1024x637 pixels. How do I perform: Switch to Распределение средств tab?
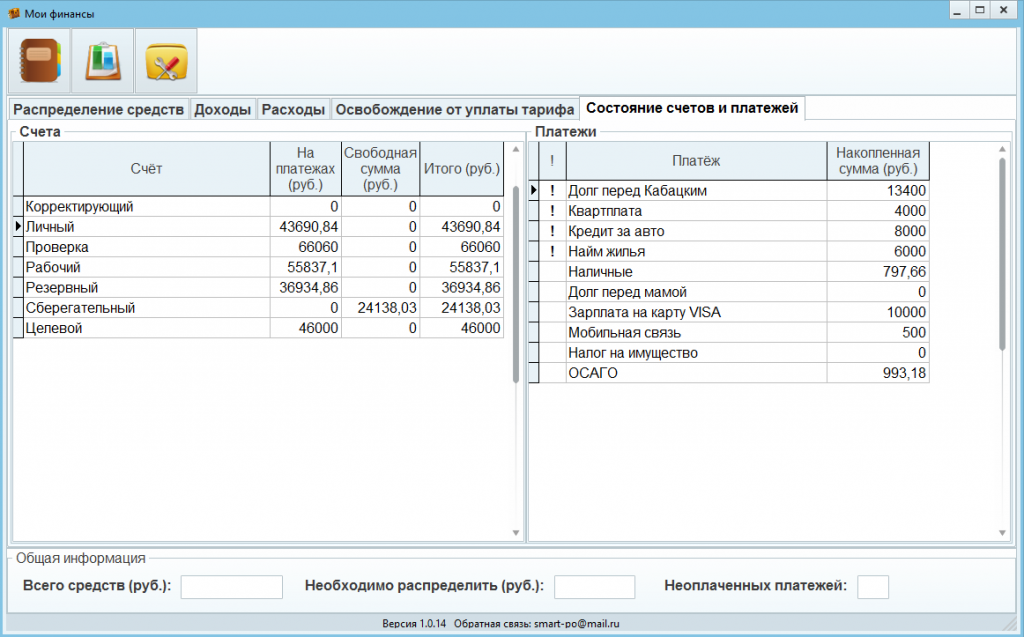point(98,109)
